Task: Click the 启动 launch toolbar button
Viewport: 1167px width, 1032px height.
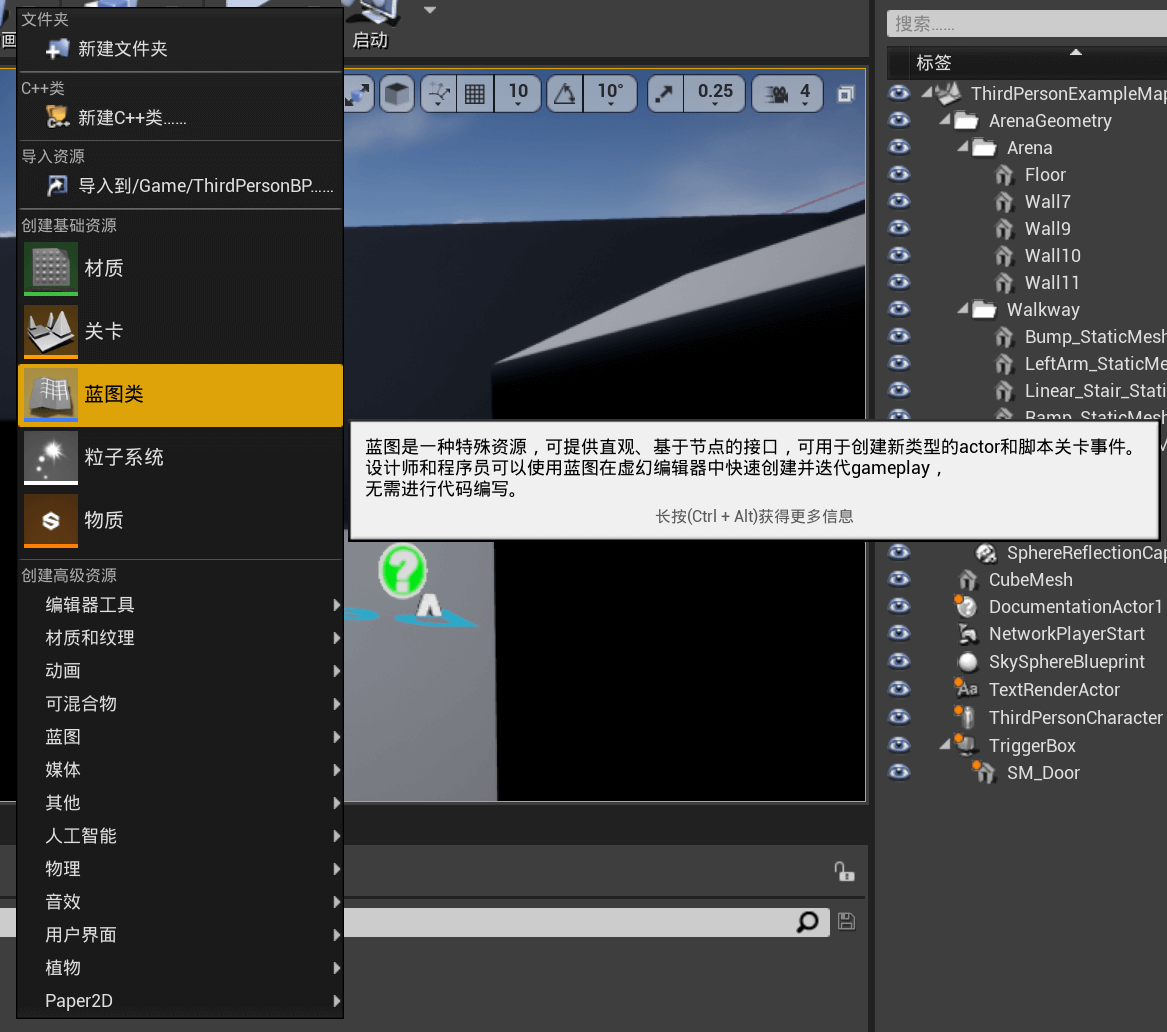Action: pyautogui.click(x=372, y=26)
